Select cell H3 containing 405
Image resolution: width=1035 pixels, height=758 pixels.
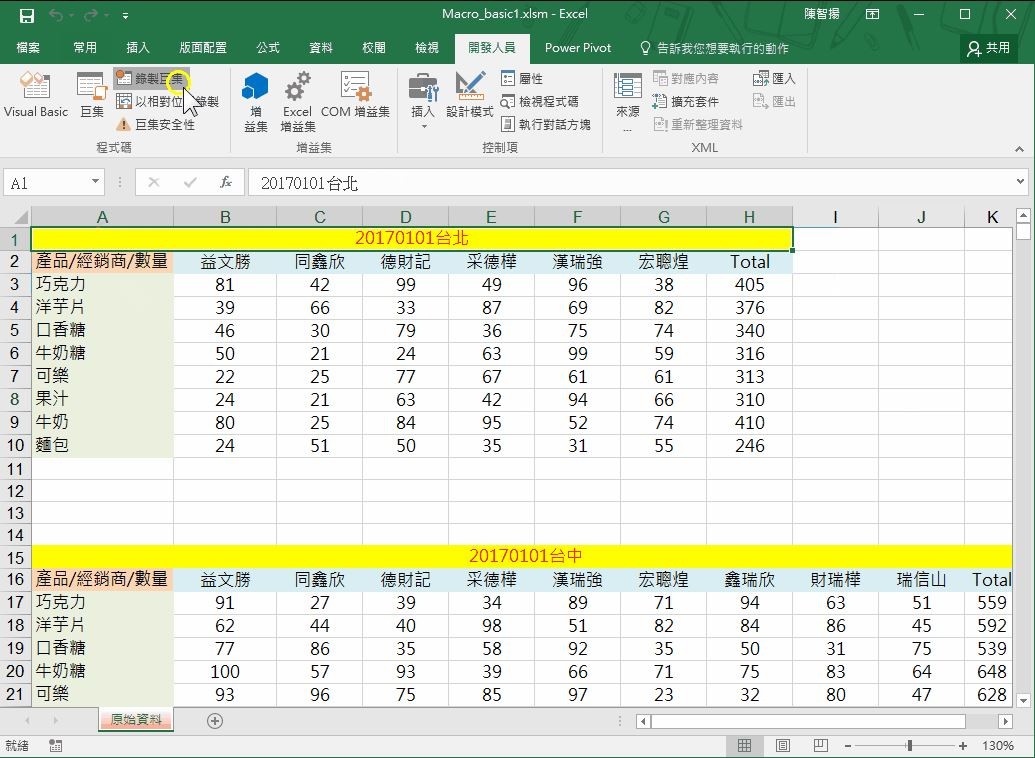coord(749,285)
